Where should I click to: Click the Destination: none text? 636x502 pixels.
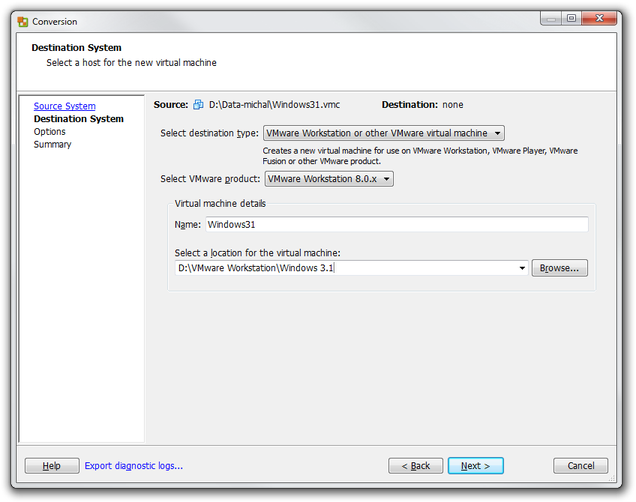[x=422, y=105]
